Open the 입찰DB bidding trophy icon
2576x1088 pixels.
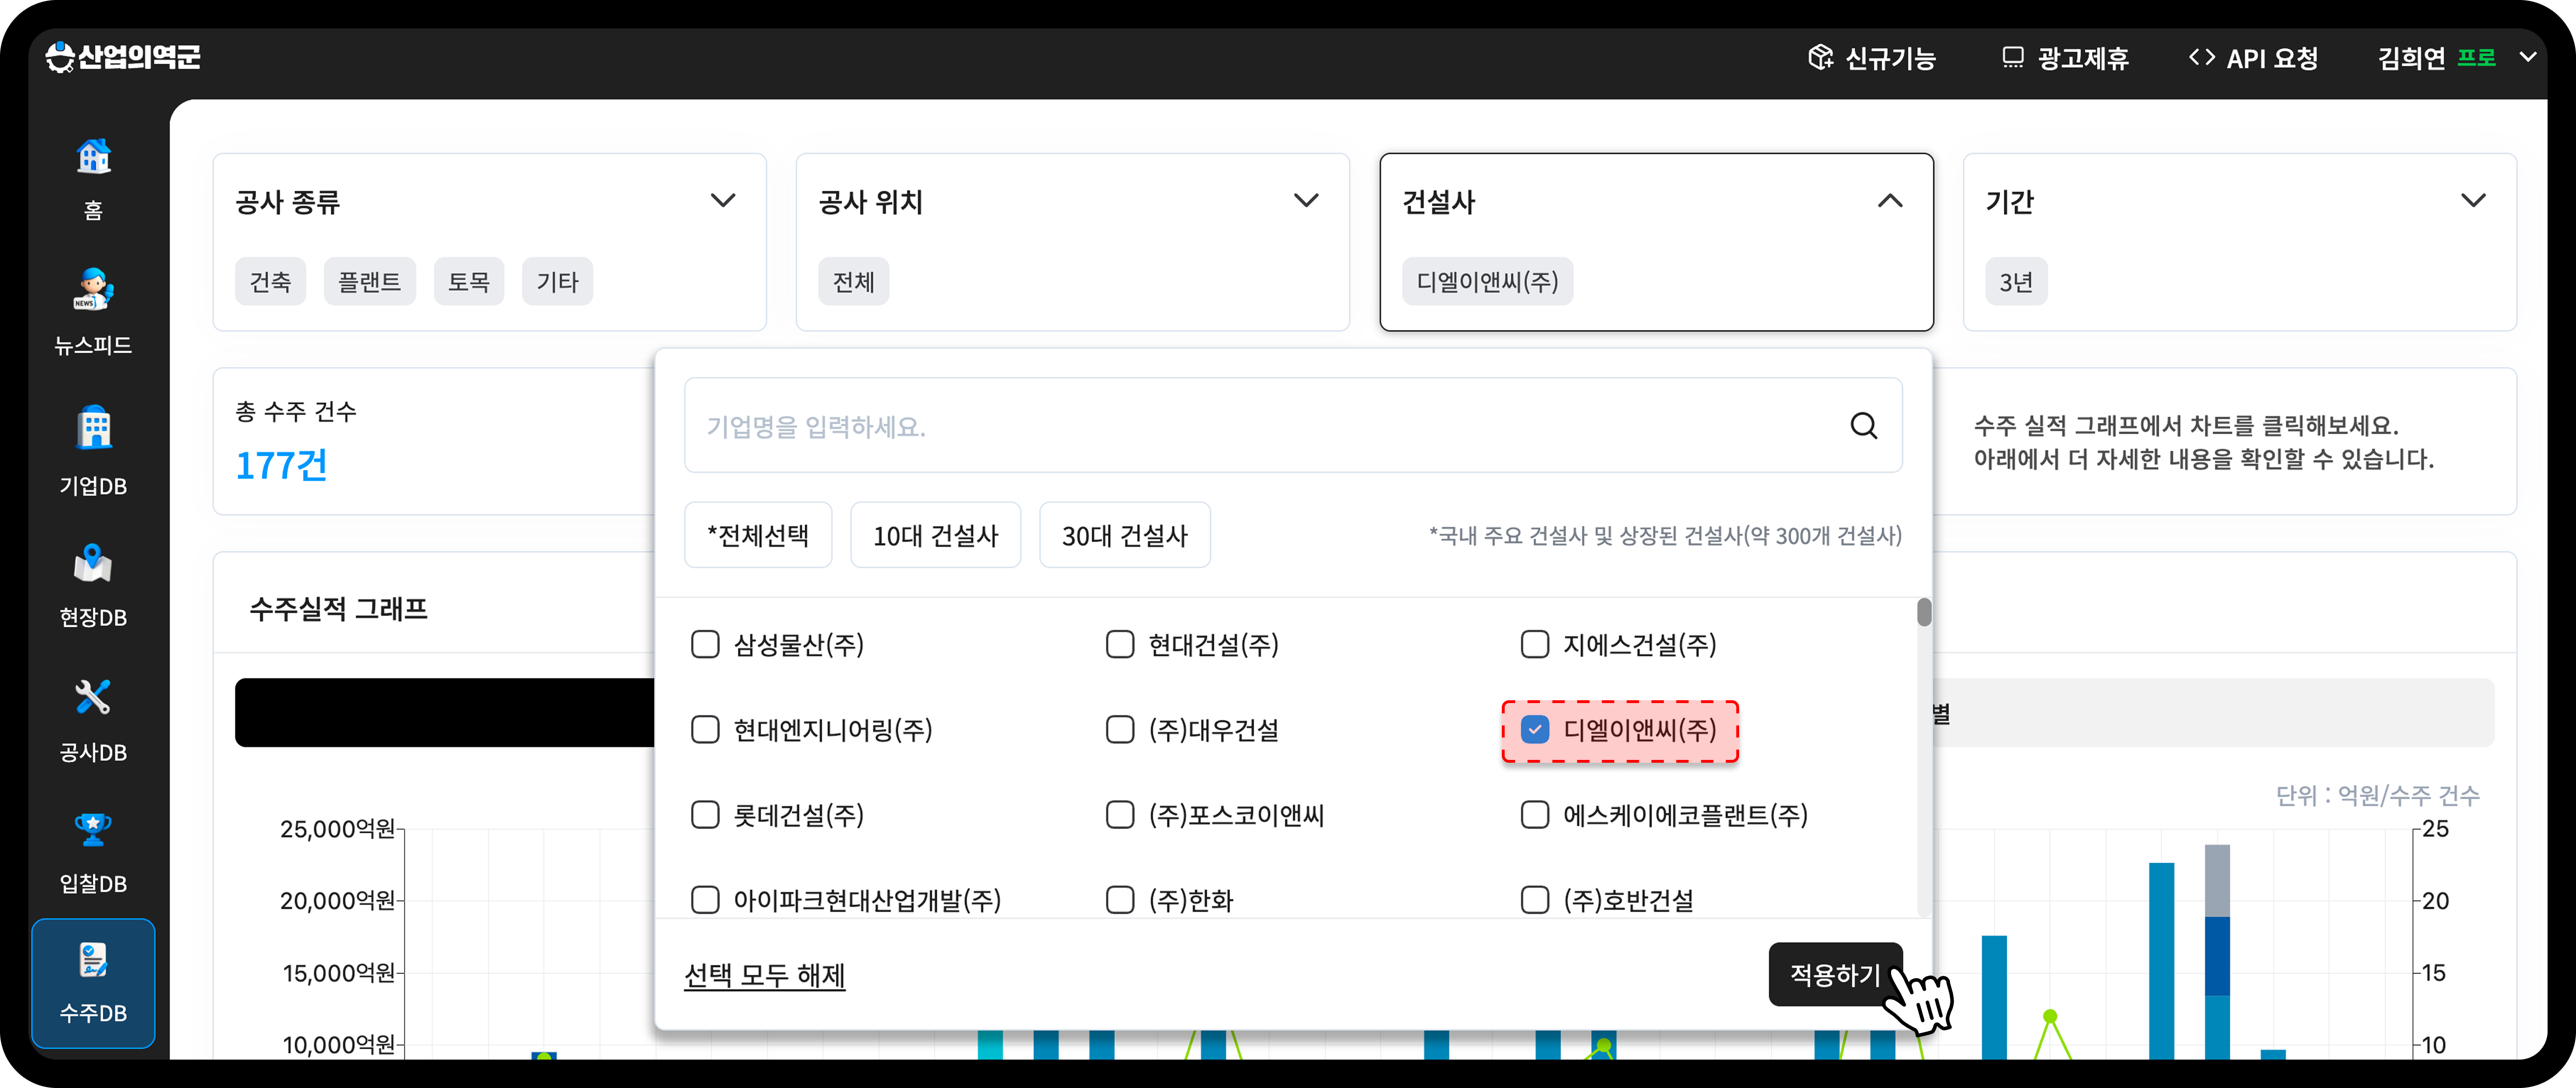(x=93, y=829)
